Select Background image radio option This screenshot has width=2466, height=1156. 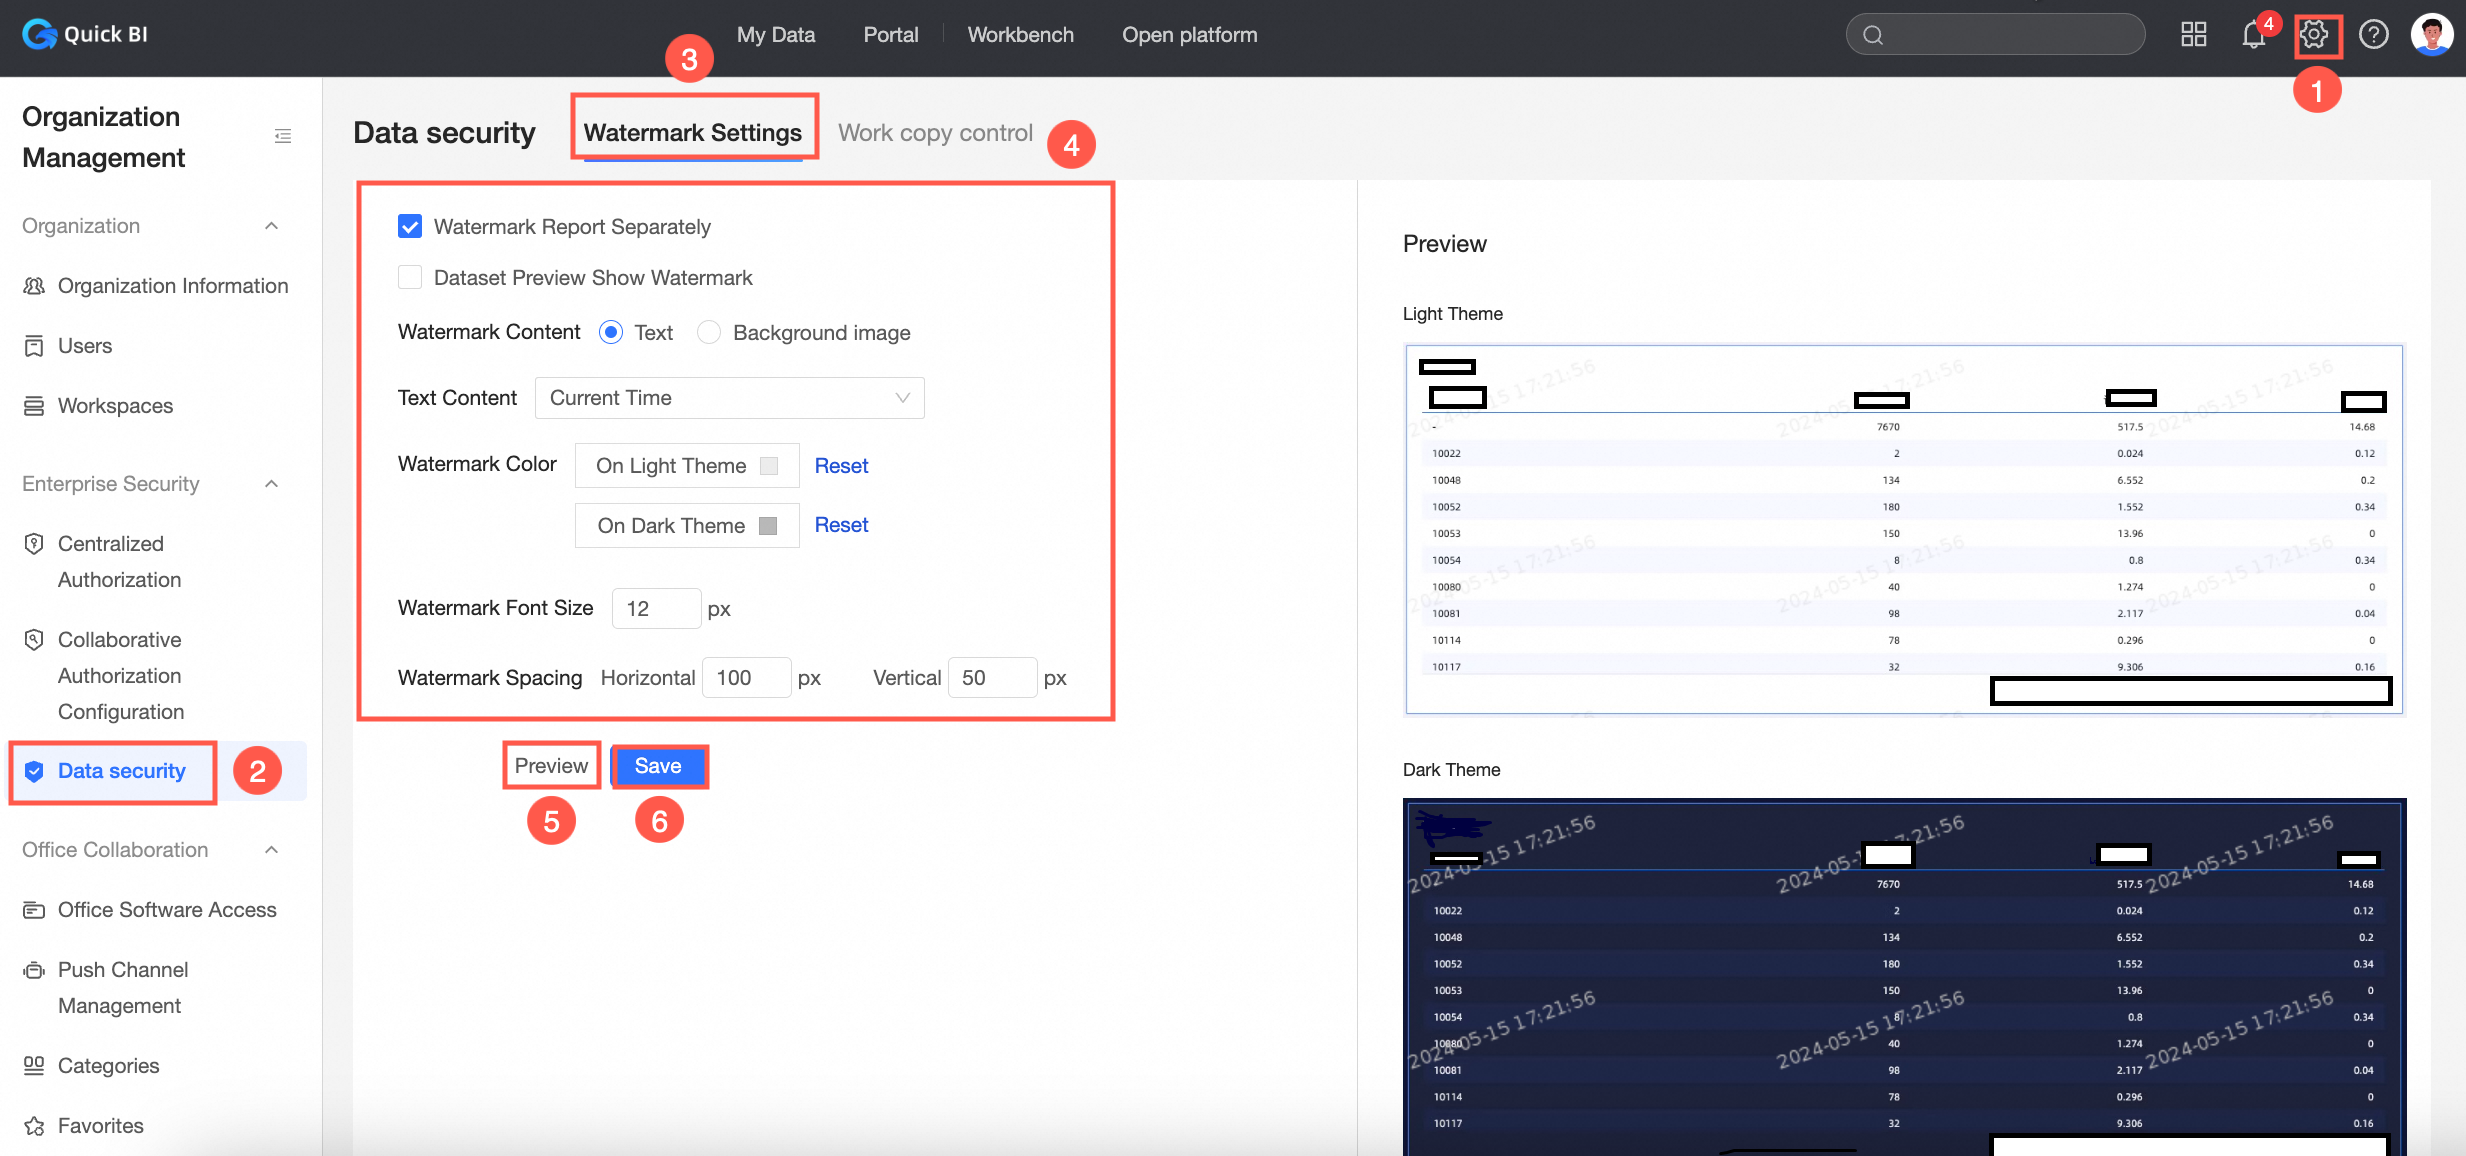[x=709, y=333]
